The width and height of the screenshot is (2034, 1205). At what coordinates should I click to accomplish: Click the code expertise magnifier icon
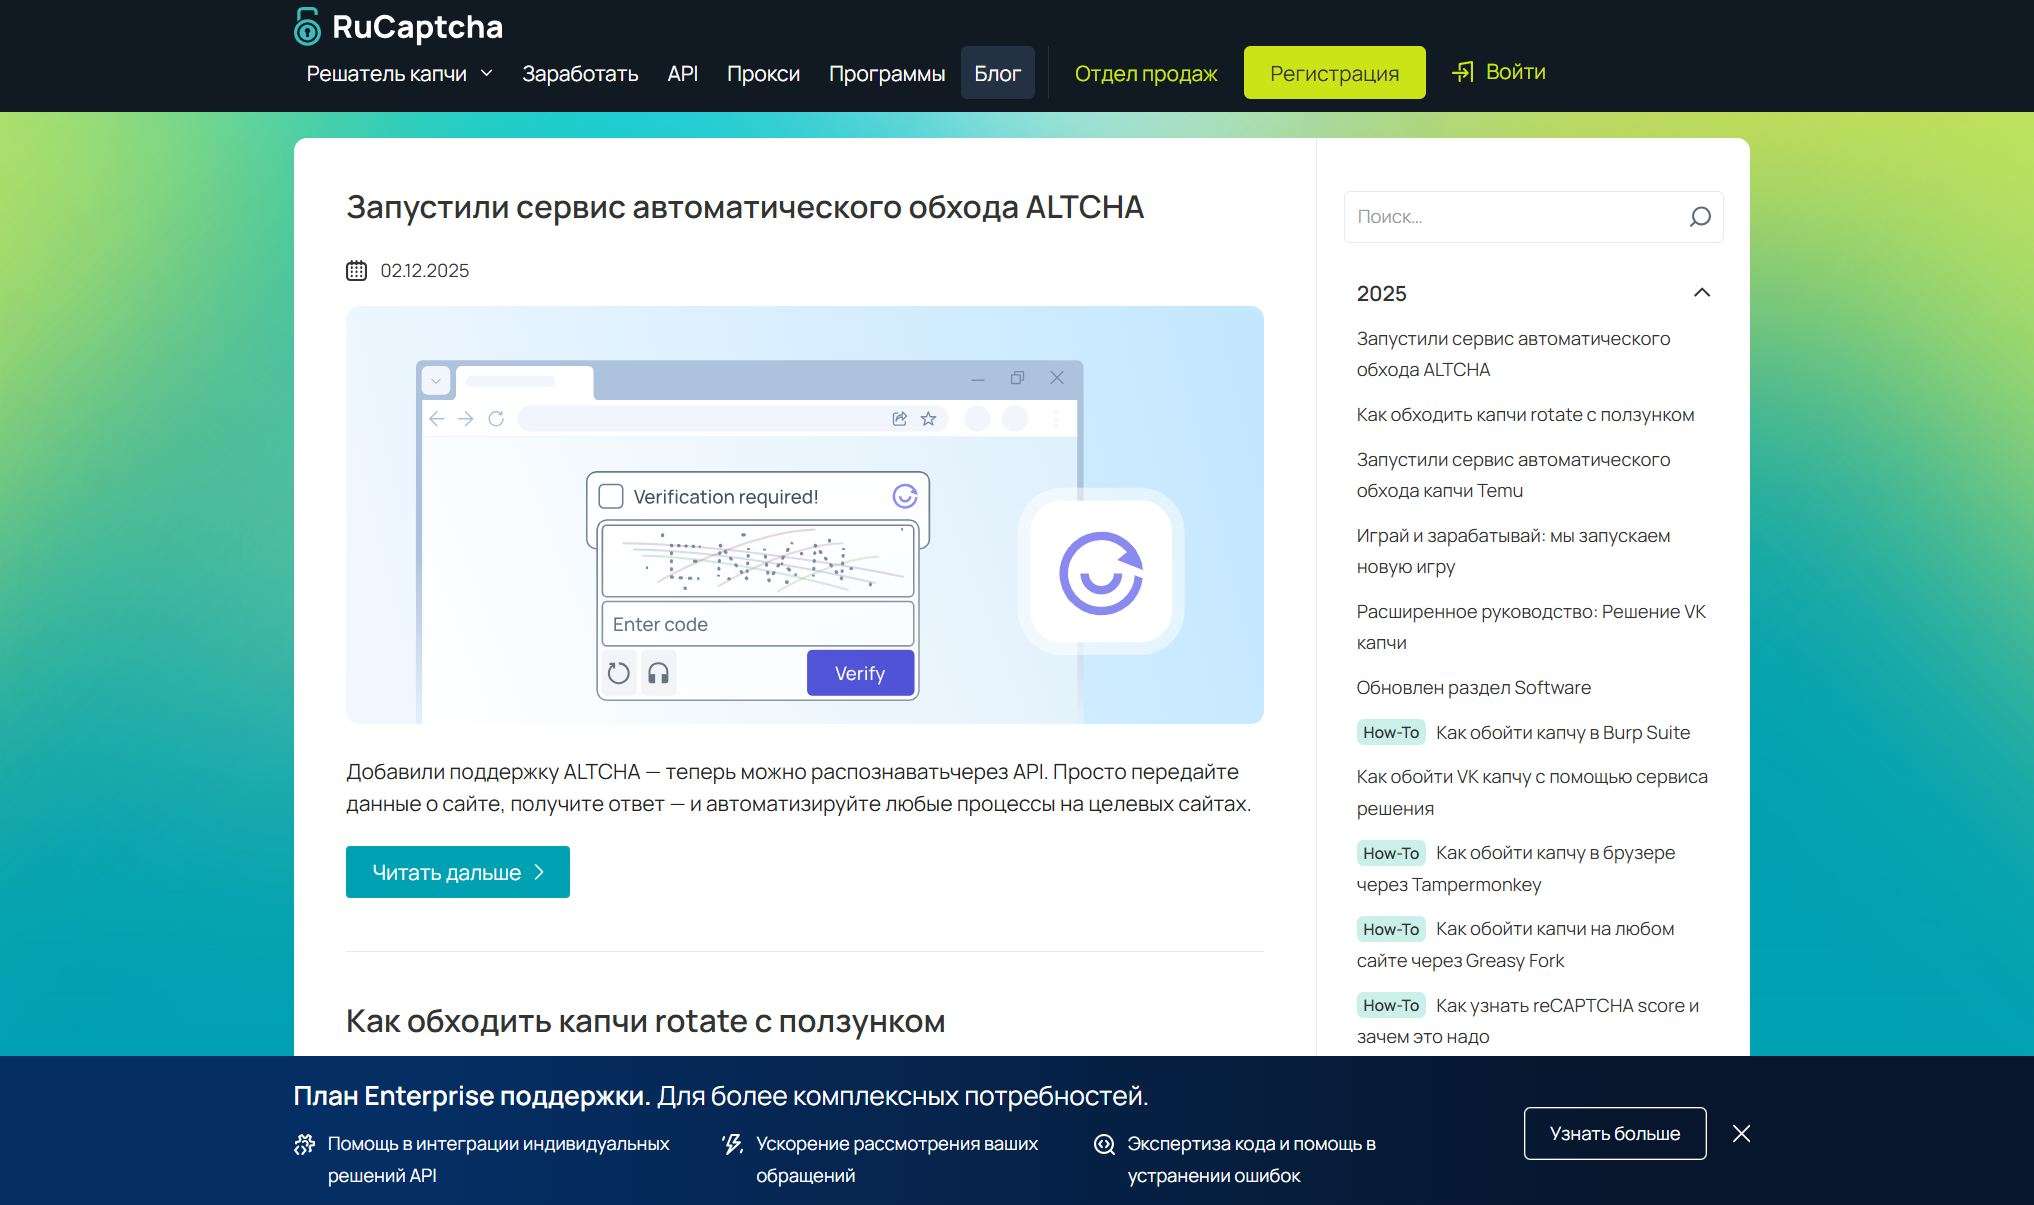[1104, 1144]
